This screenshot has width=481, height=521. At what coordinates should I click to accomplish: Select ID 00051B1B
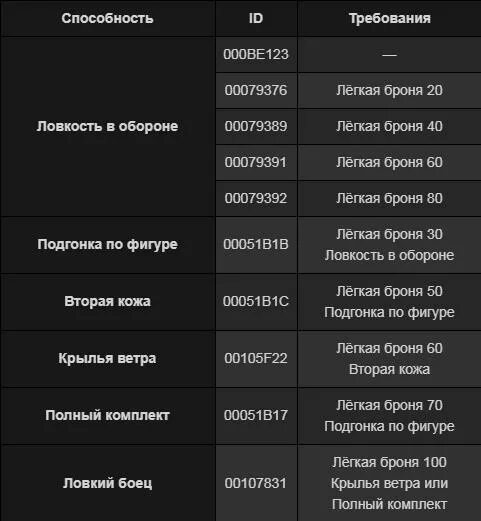pyautogui.click(x=256, y=244)
